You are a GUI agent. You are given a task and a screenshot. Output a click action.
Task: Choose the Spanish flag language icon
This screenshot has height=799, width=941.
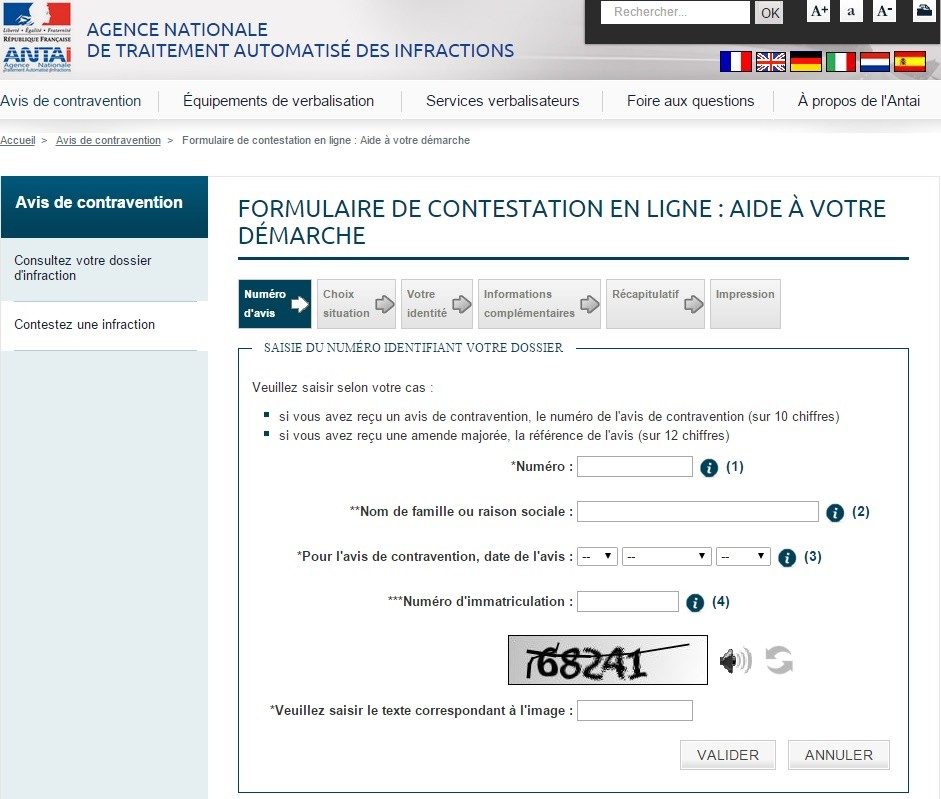[909, 62]
